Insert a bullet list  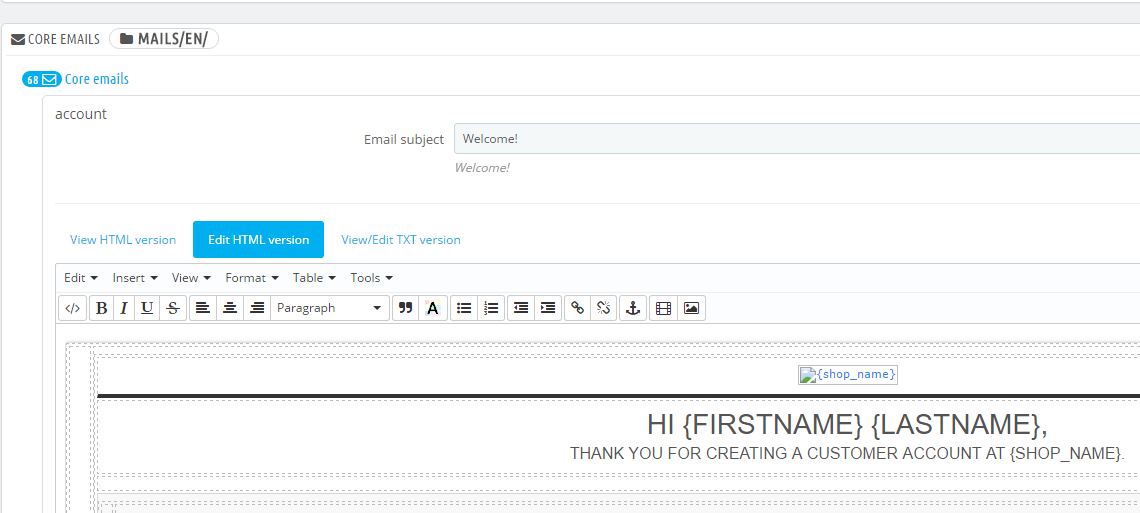pos(464,308)
